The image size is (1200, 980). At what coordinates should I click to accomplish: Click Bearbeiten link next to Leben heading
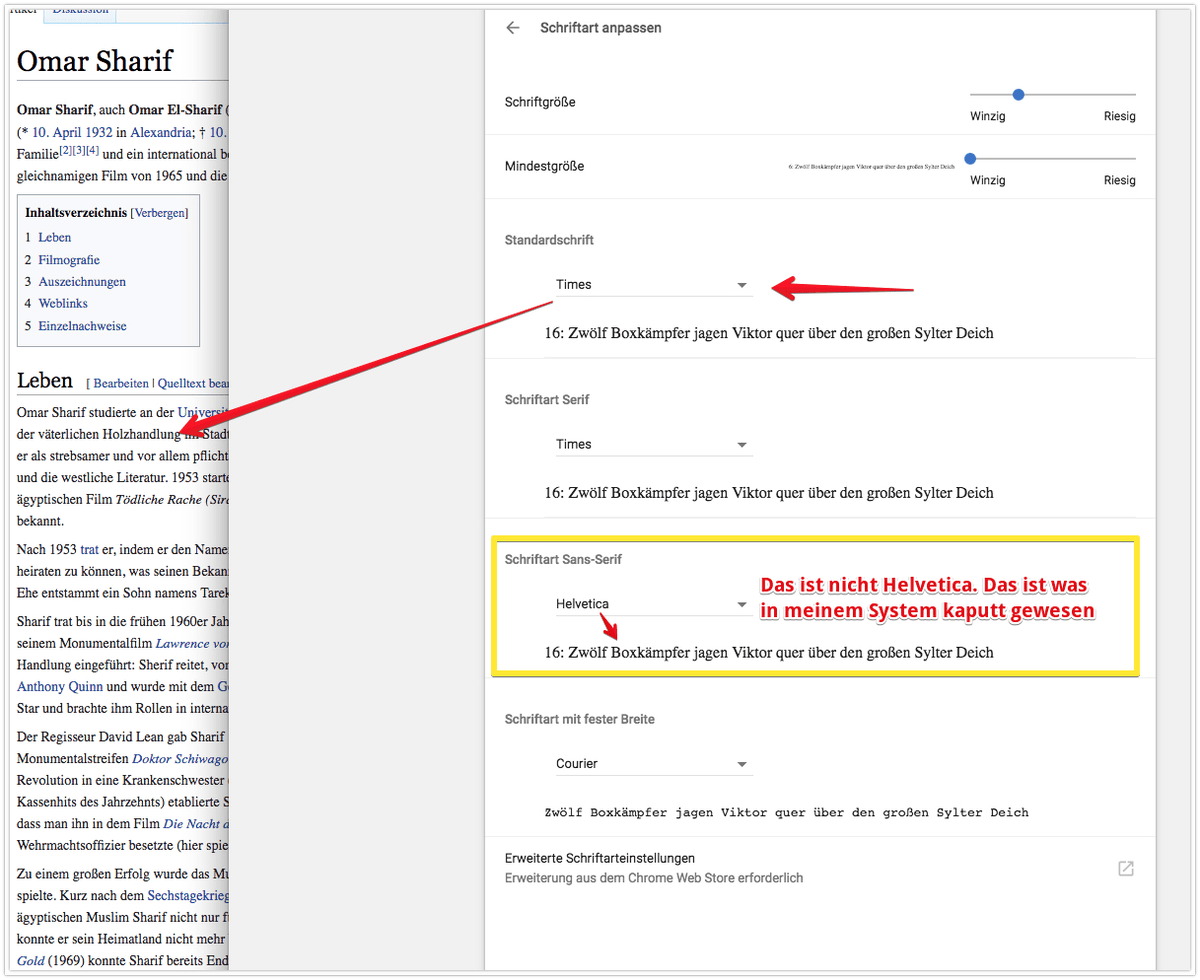[121, 383]
